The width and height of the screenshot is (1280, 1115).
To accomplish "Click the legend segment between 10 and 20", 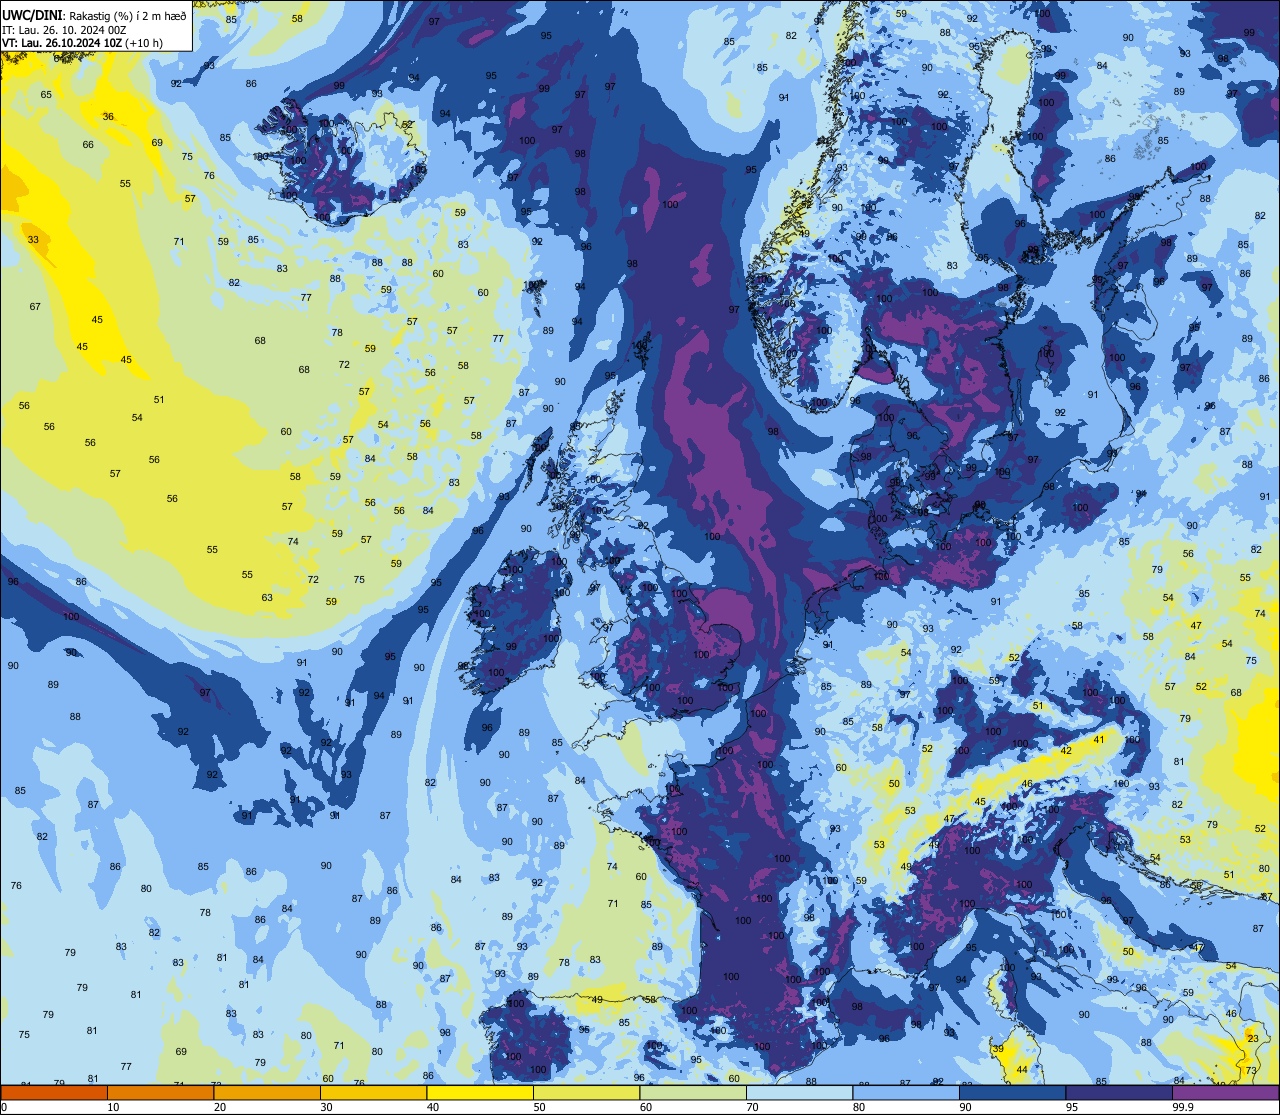I will click(x=160, y=1092).
